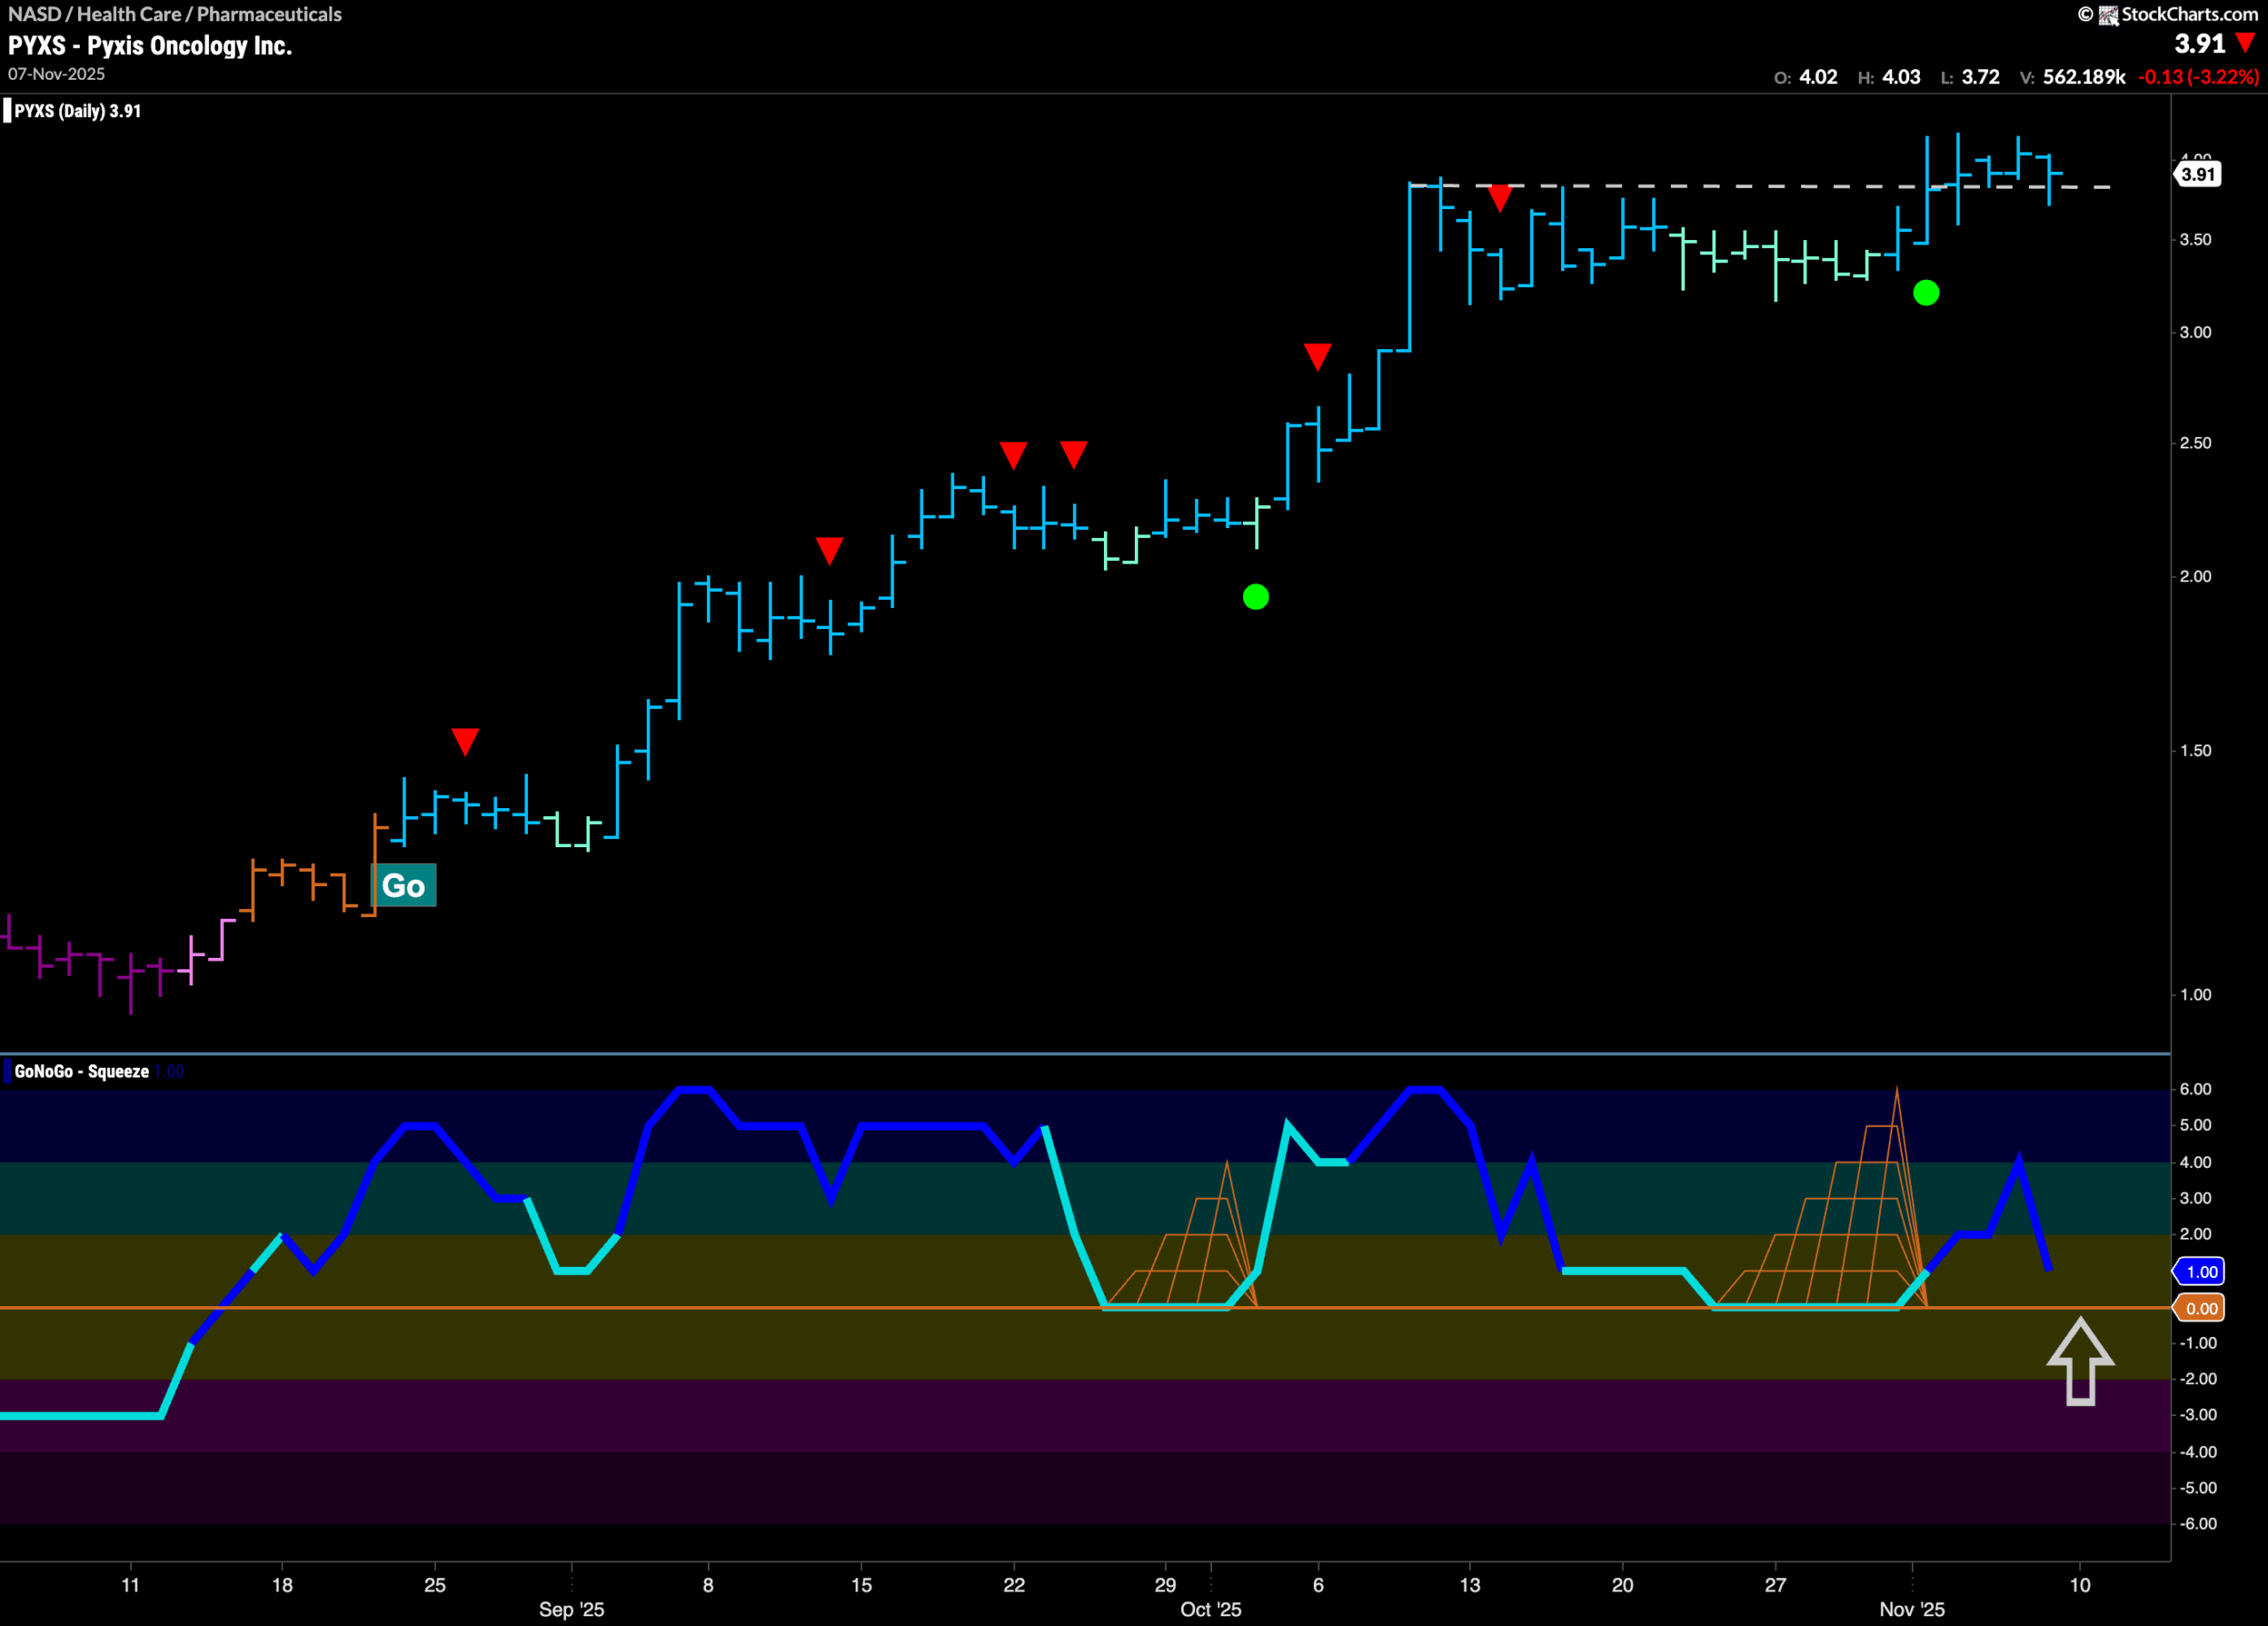Click the 2.50 price axis label
This screenshot has width=2268, height=1626.
[2196, 443]
